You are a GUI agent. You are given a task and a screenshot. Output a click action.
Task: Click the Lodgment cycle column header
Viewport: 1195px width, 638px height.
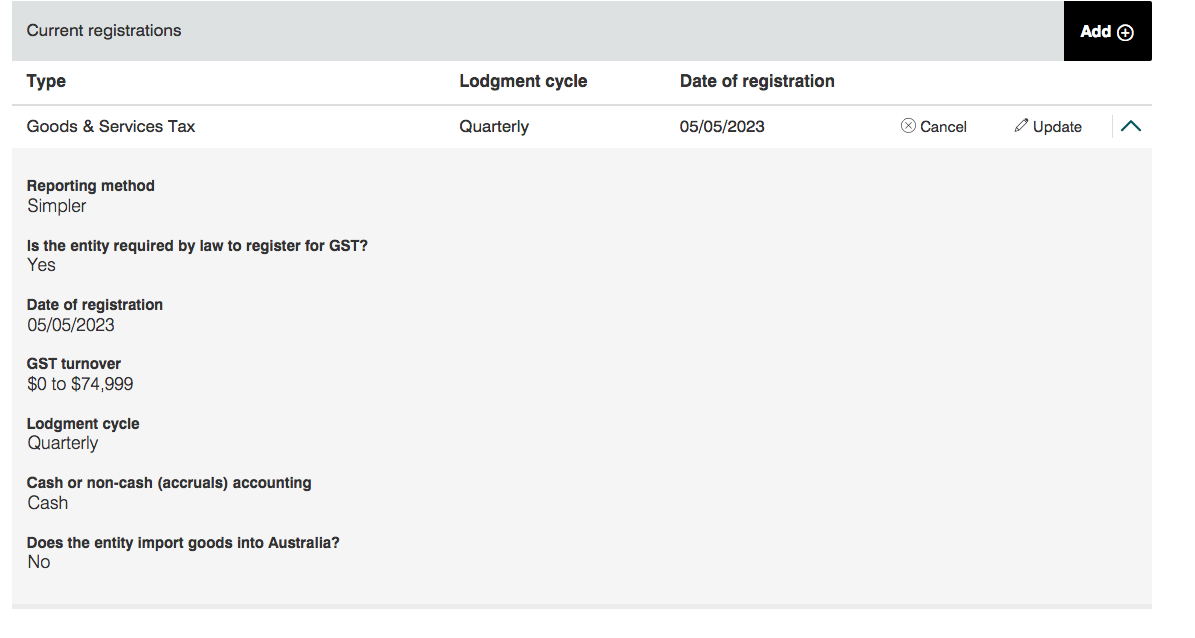(x=523, y=81)
